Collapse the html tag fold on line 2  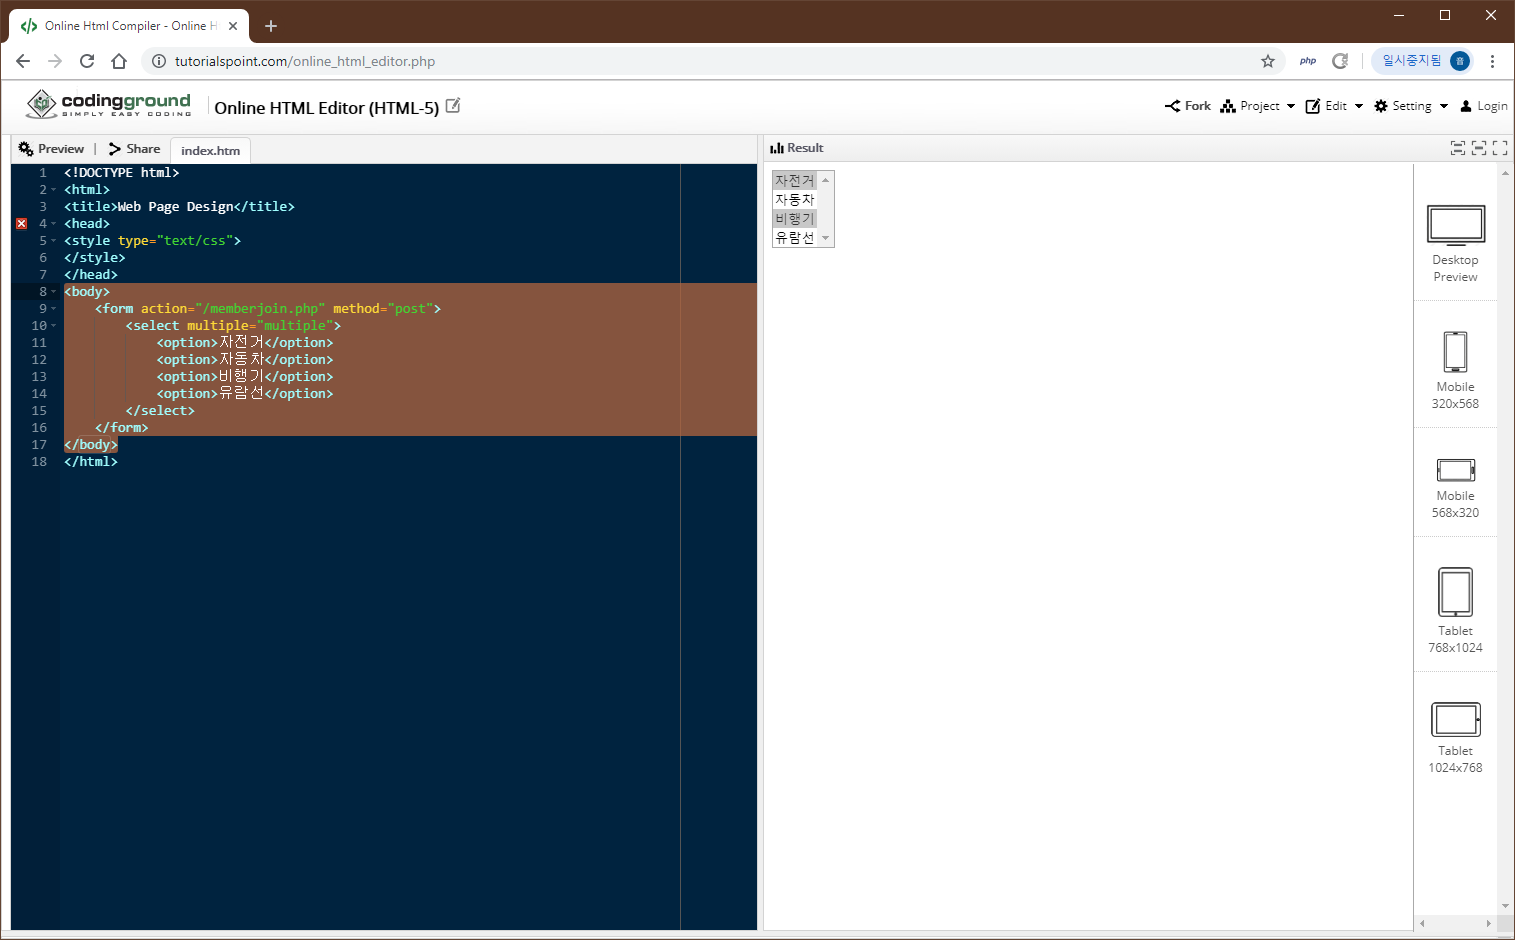[53, 189]
